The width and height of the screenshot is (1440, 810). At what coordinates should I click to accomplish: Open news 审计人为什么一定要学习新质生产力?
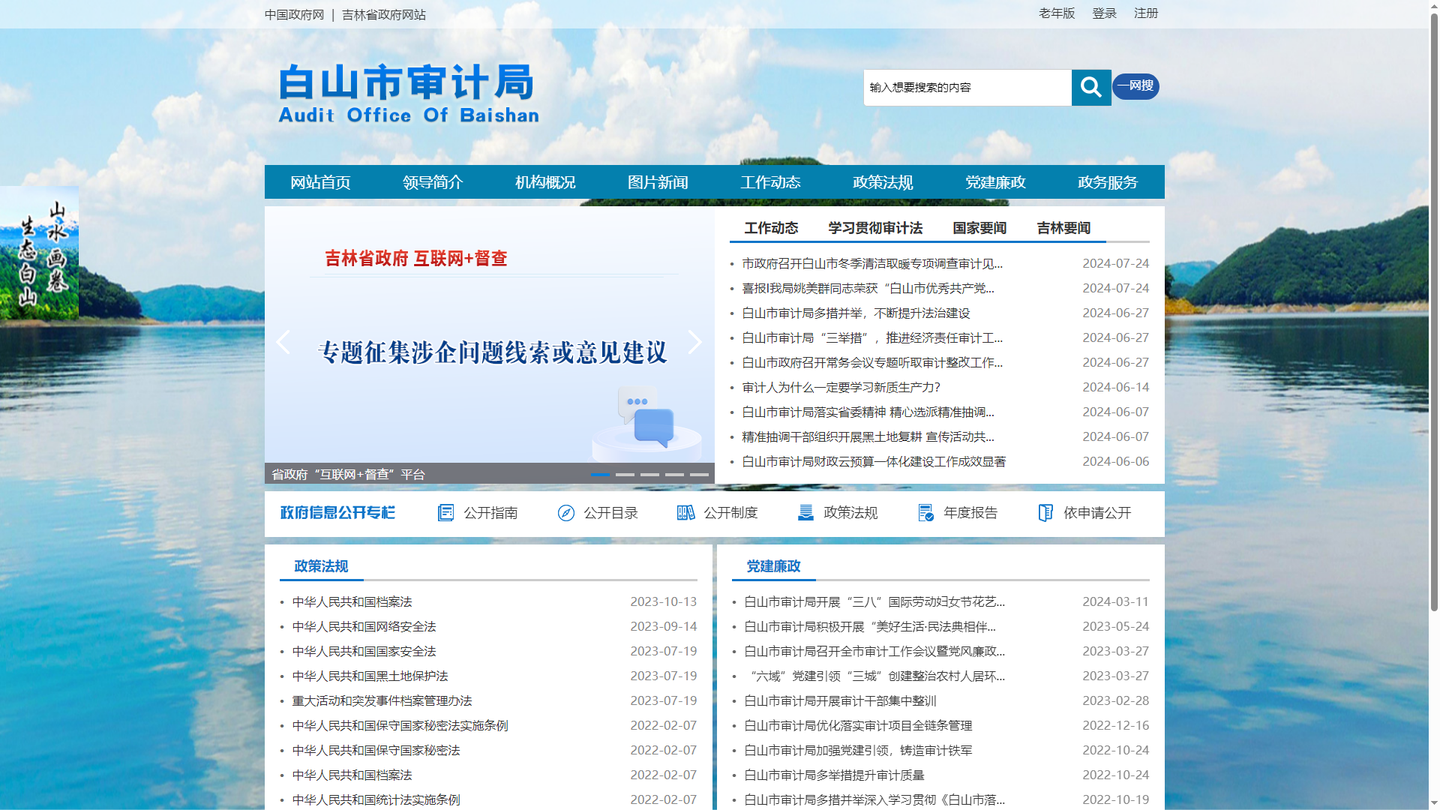pos(841,387)
